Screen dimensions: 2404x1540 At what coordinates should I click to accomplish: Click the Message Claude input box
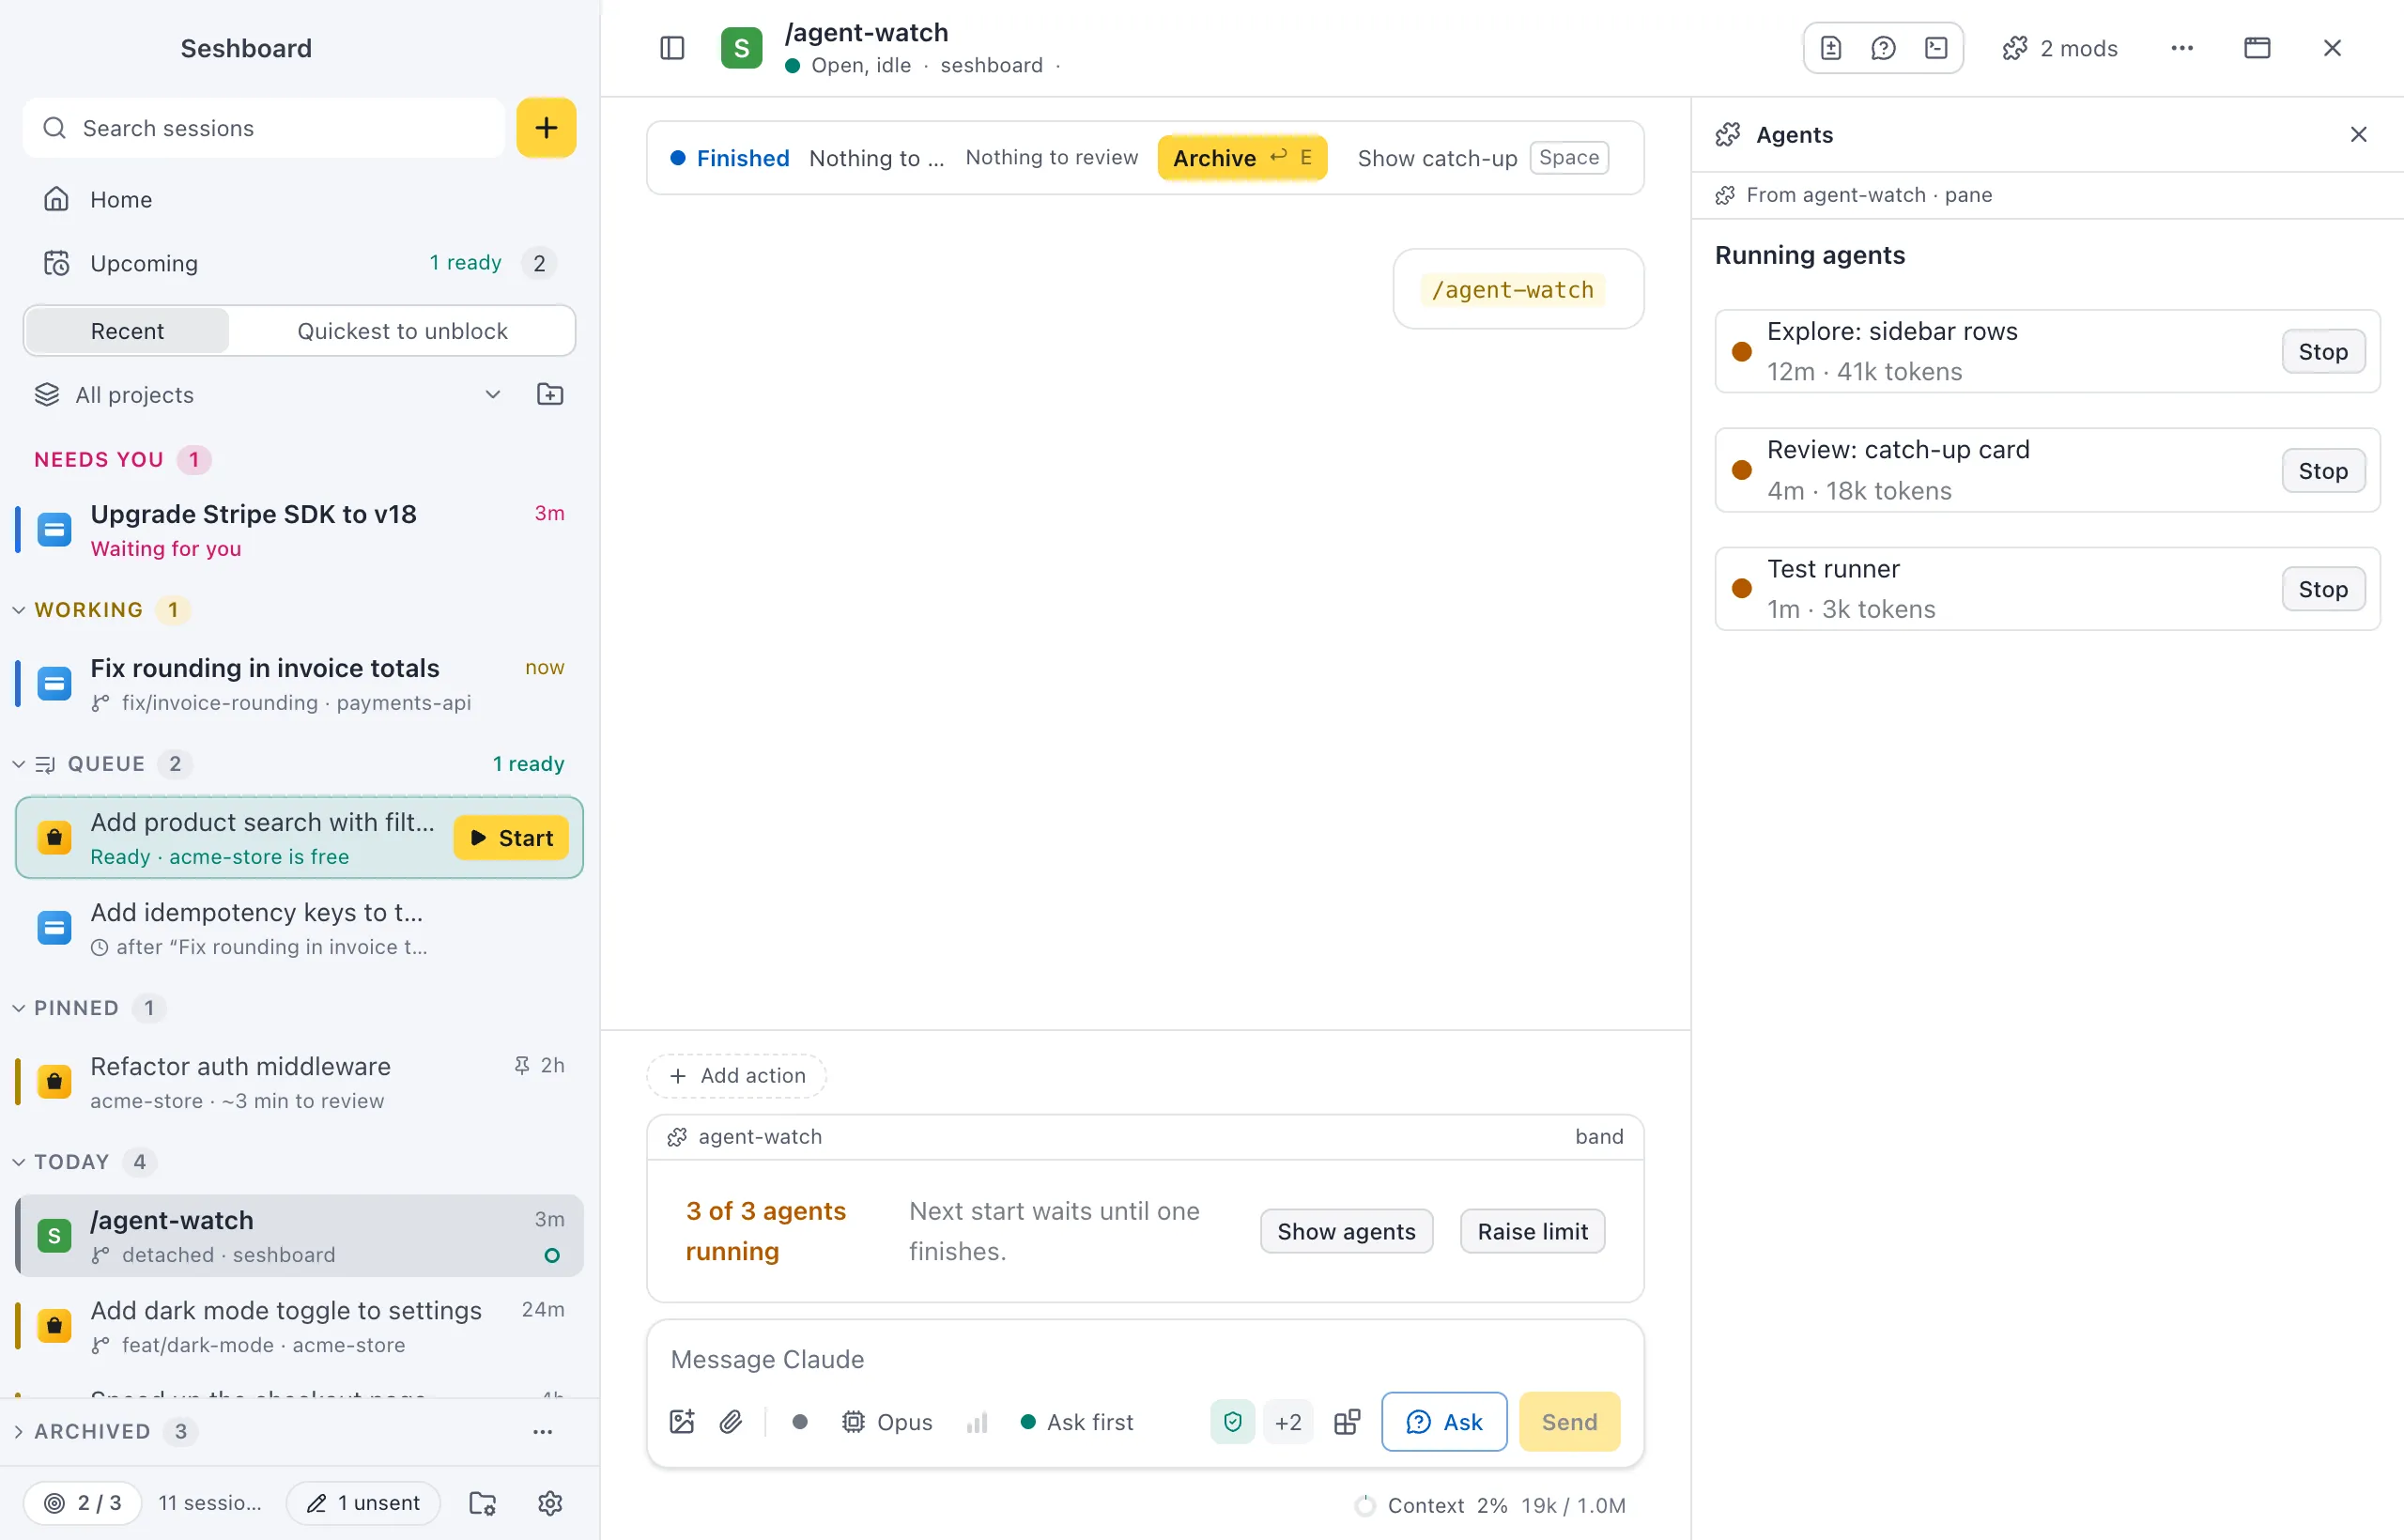pos(1145,1358)
